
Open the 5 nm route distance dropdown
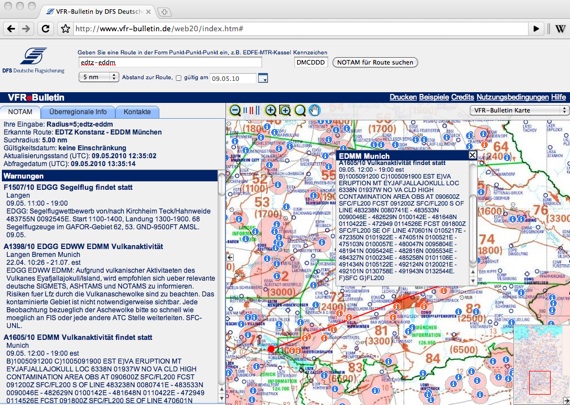99,77
